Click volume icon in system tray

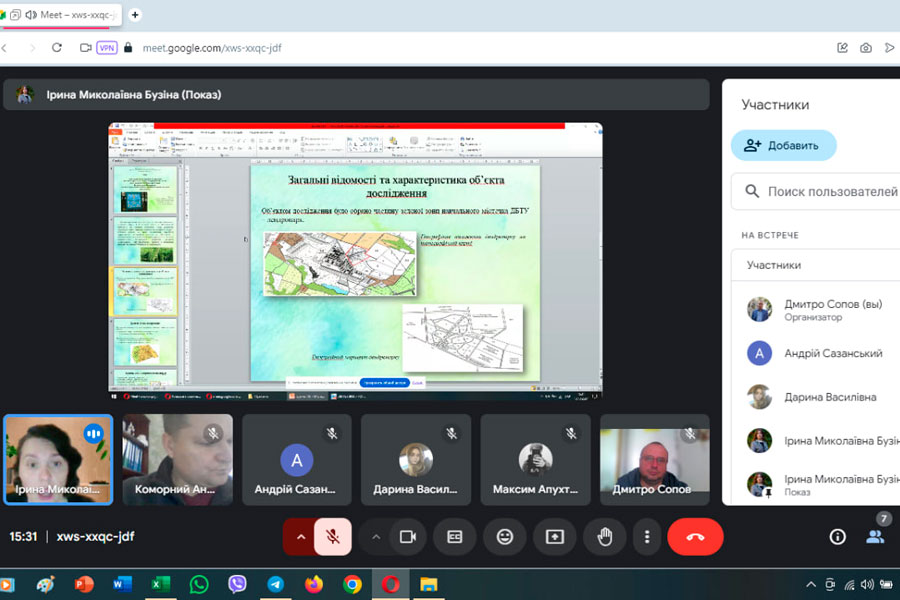pyautogui.click(x=867, y=584)
